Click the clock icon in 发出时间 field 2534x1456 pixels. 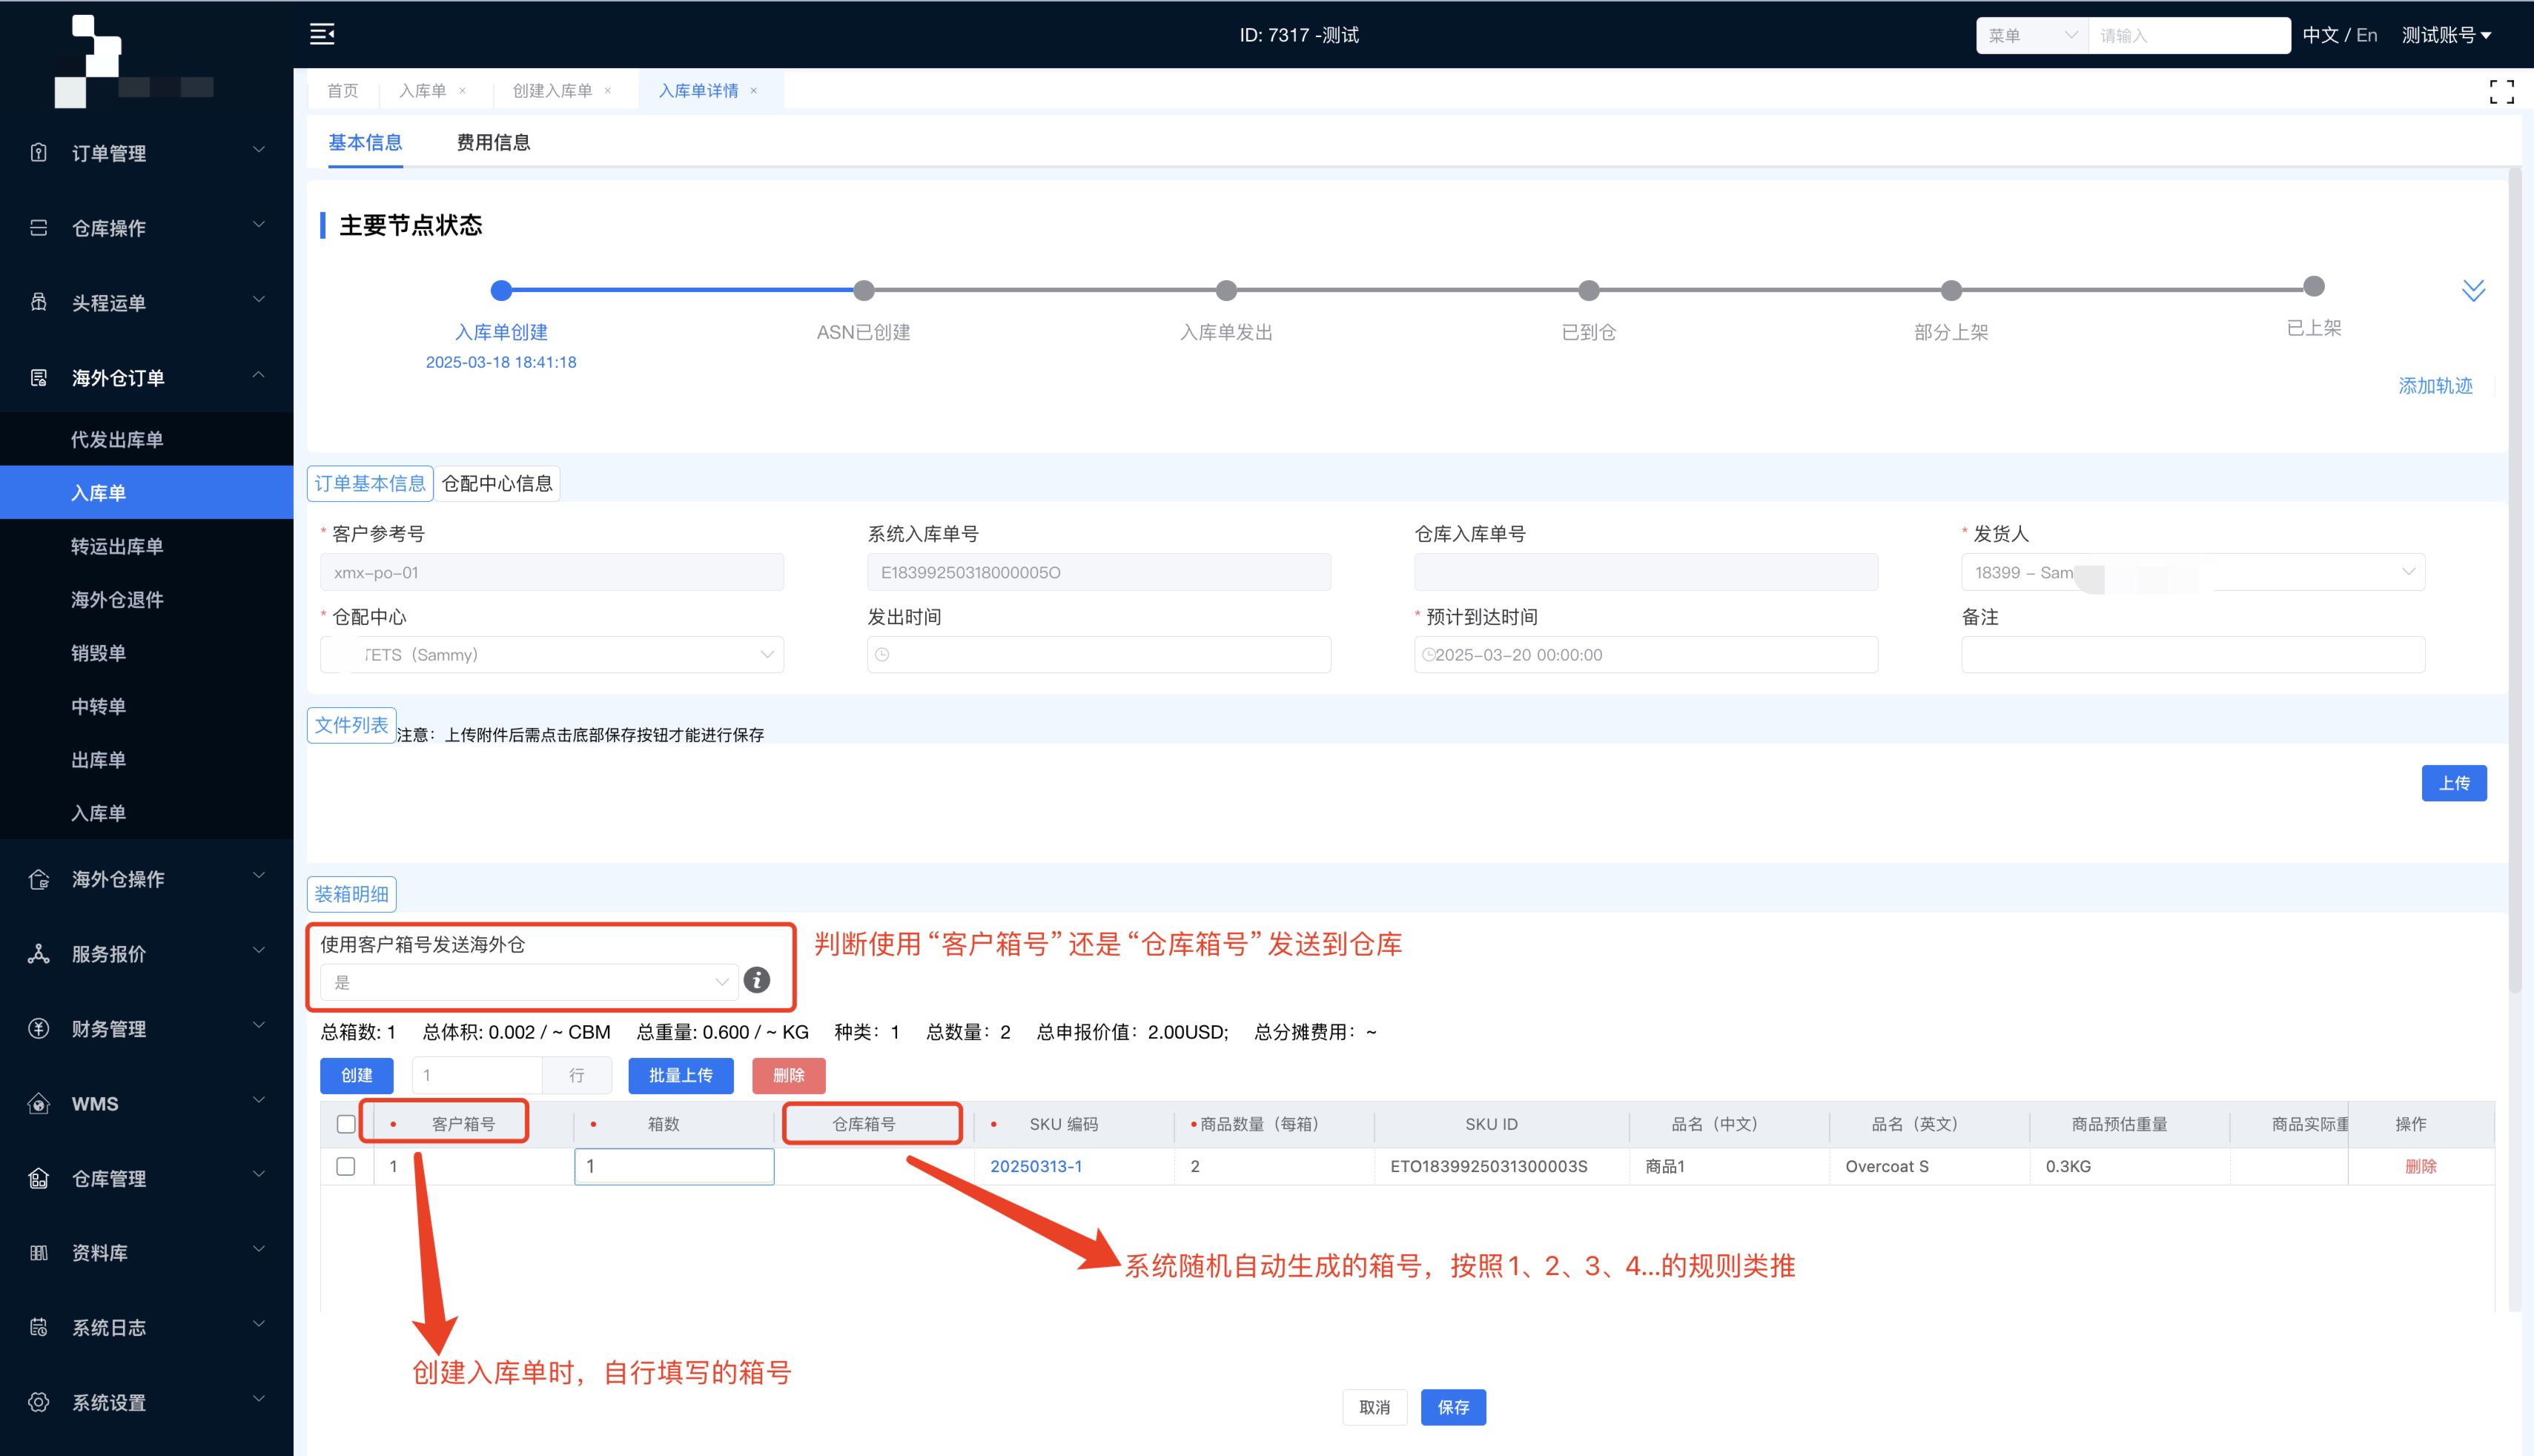click(882, 655)
